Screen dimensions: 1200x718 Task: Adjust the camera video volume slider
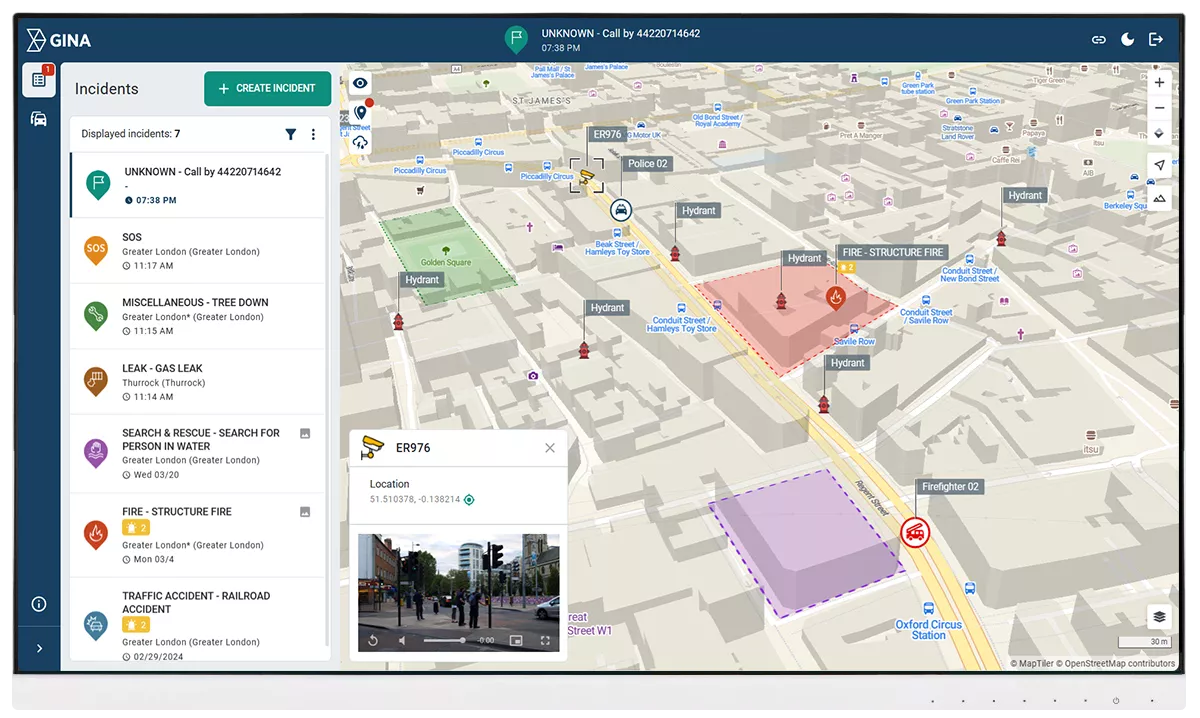[444, 640]
